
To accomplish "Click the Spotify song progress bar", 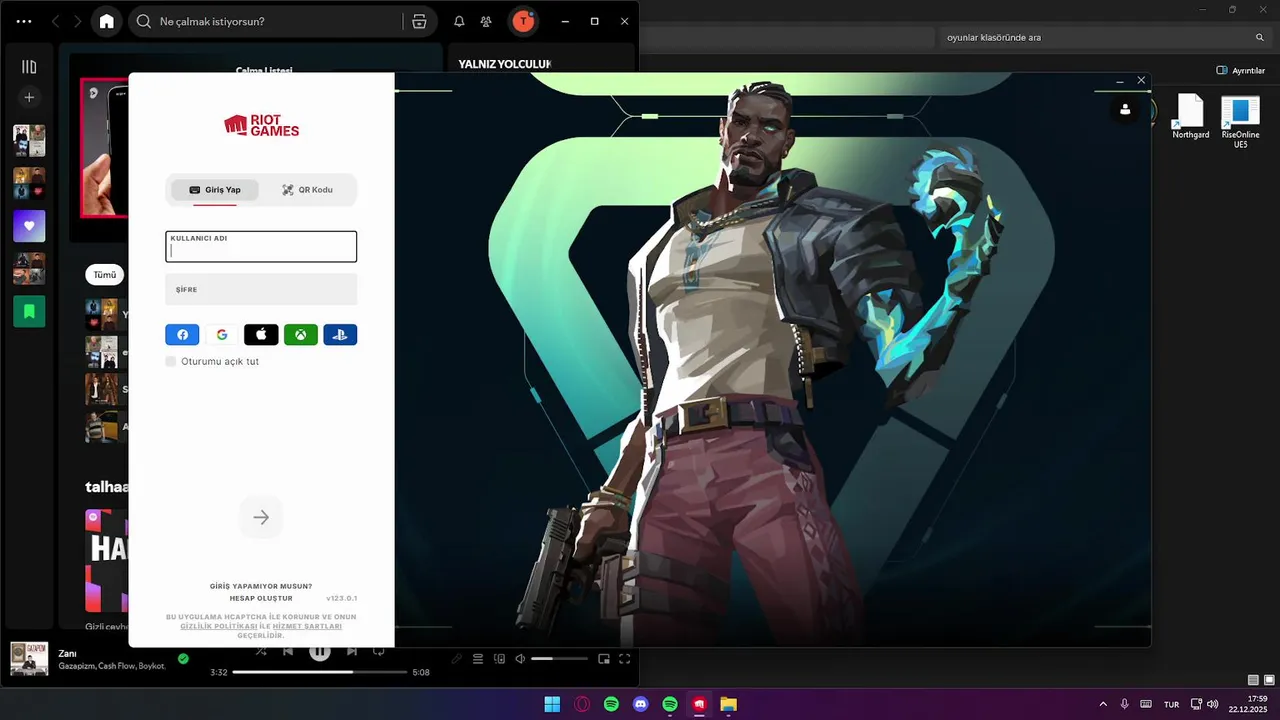I will click(320, 672).
